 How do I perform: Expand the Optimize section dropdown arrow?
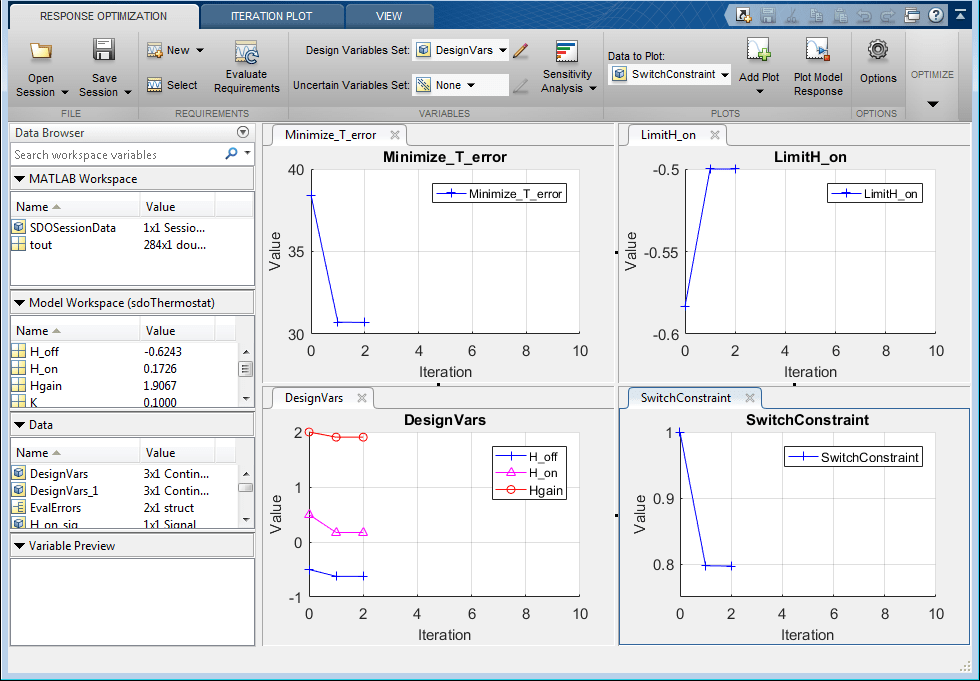pos(932,104)
